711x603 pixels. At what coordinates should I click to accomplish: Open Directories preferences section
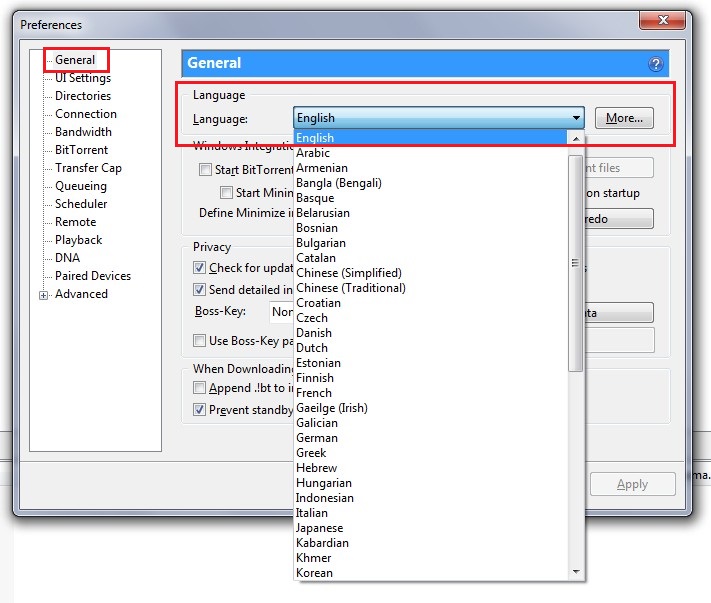[83, 96]
